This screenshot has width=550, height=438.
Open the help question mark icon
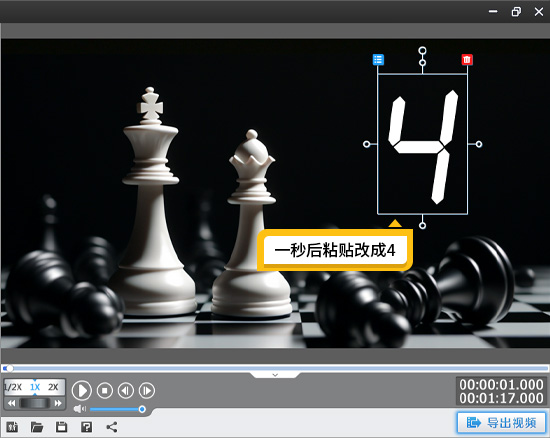click(x=87, y=427)
